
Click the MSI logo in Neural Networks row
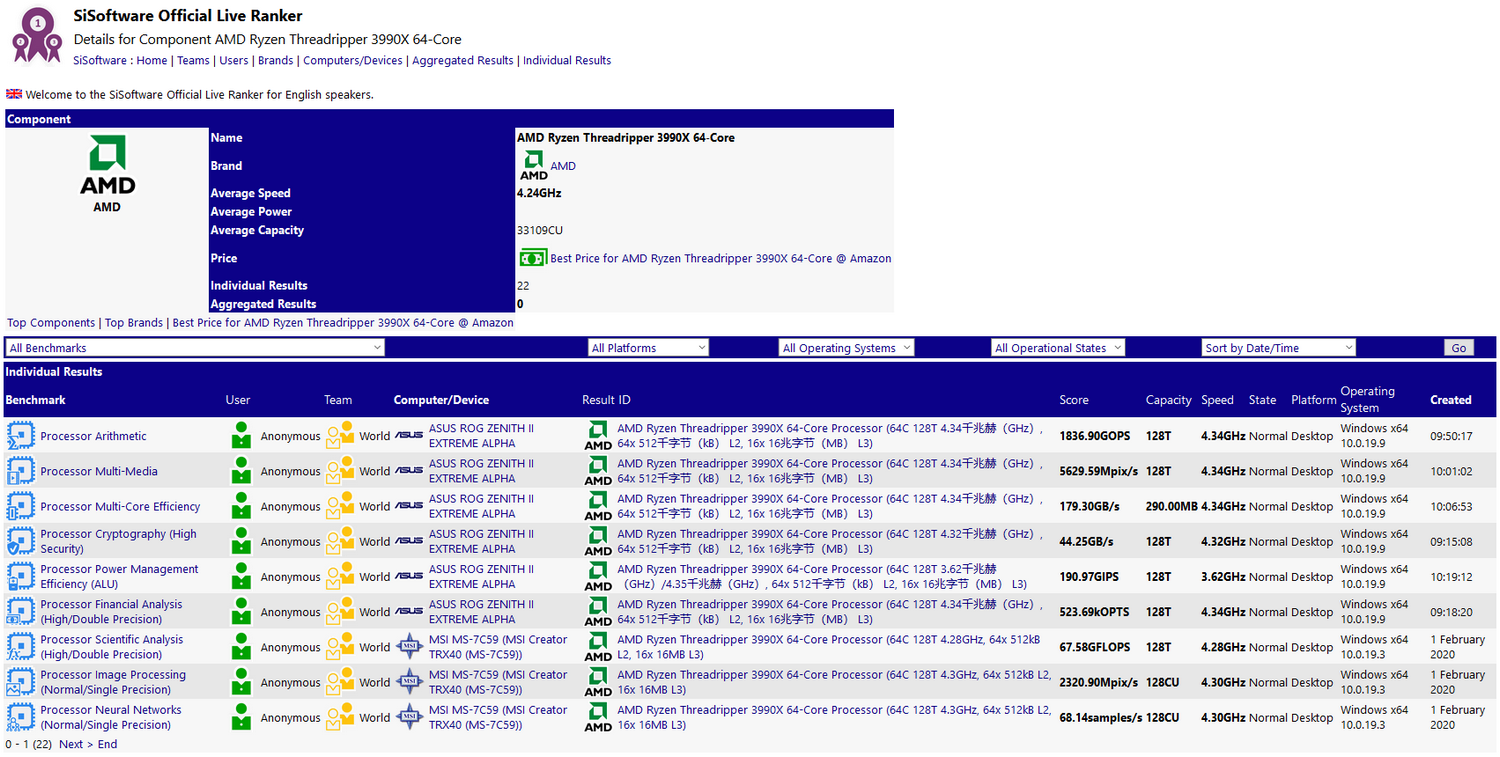coord(410,717)
